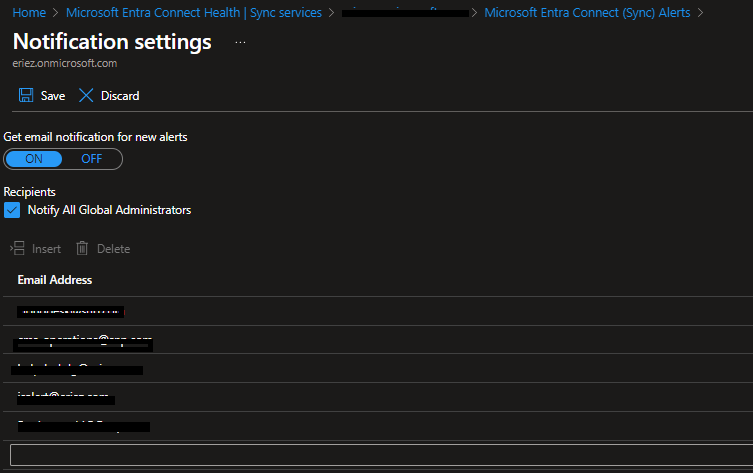Click the Insert row icon
Image resolution: width=753 pixels, height=473 pixels.
[x=17, y=248]
